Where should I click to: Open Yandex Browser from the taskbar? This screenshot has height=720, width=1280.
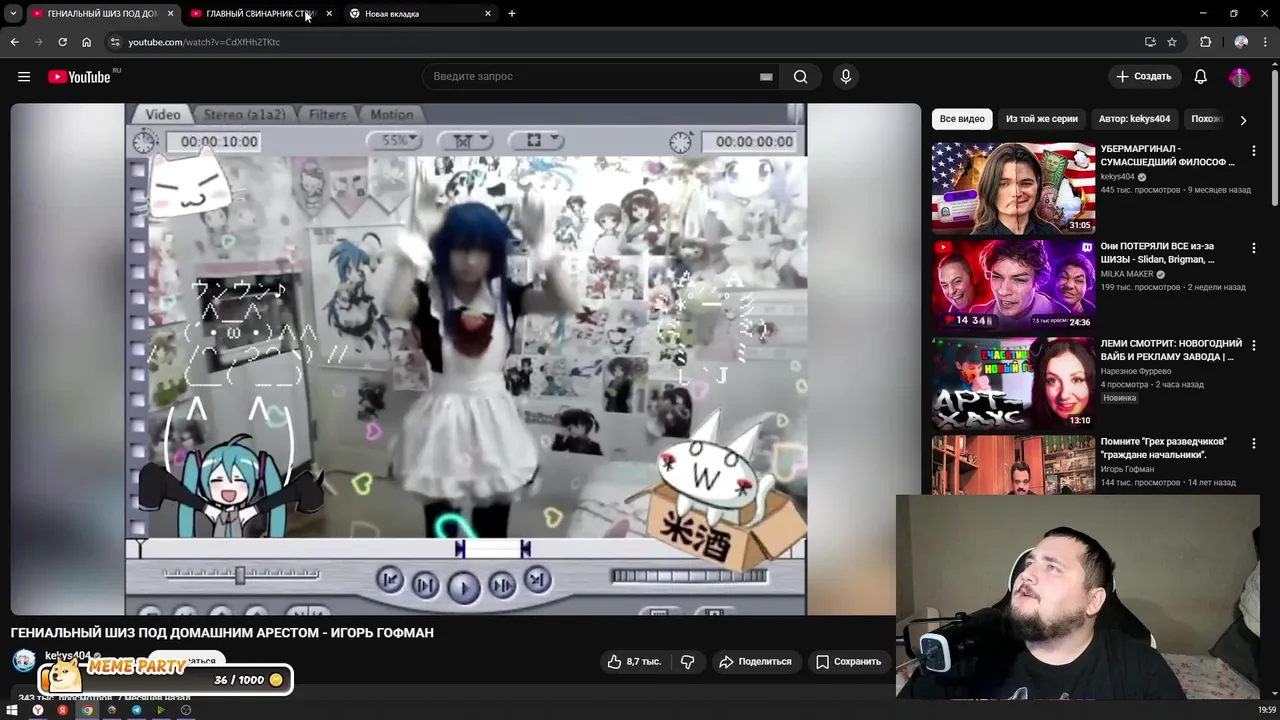[38, 710]
